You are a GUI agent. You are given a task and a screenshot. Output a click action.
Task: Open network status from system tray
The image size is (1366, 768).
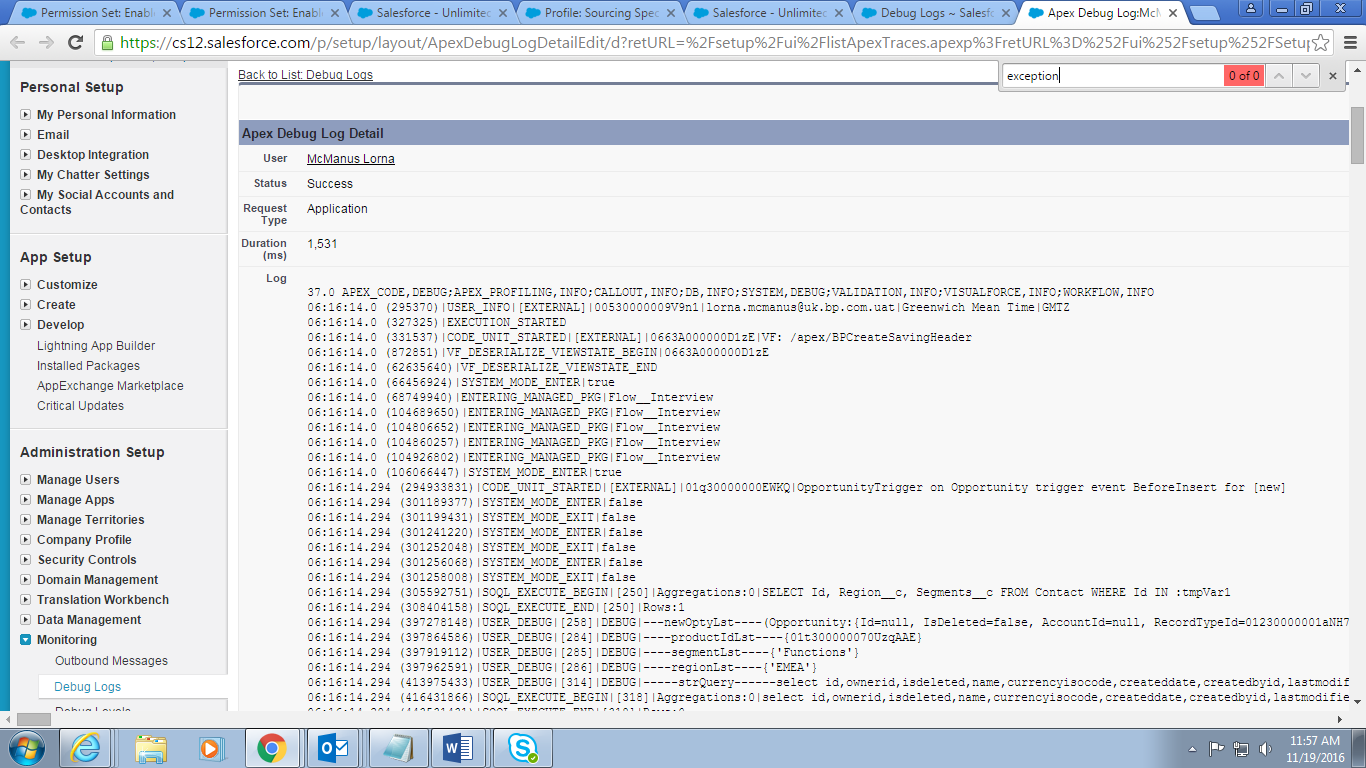1241,748
